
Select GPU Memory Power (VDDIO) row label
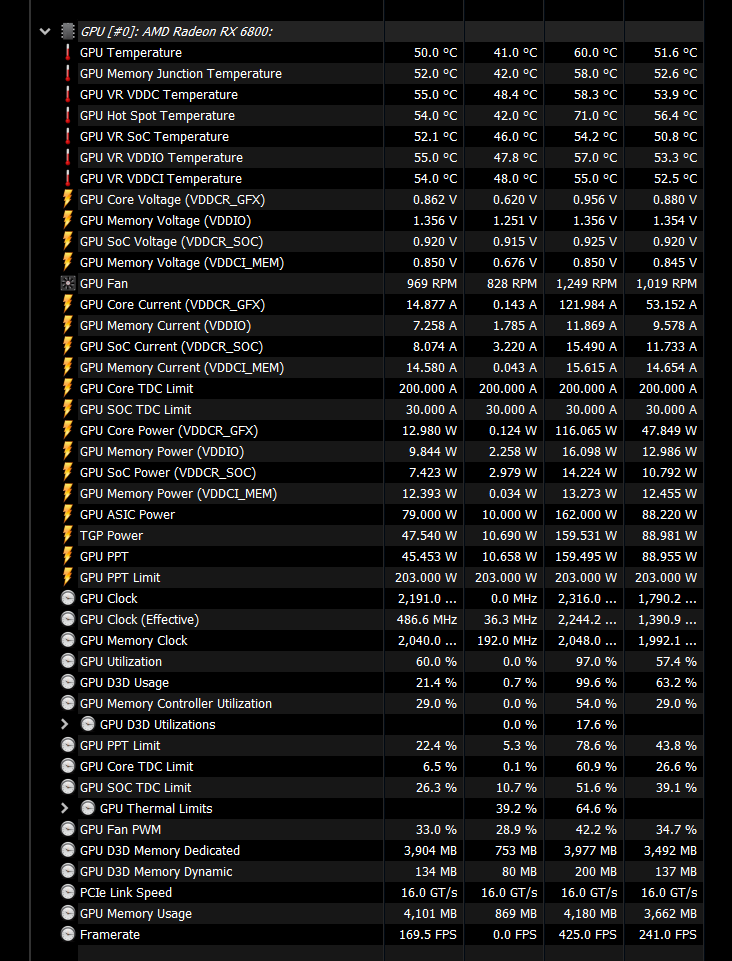[x=162, y=452]
